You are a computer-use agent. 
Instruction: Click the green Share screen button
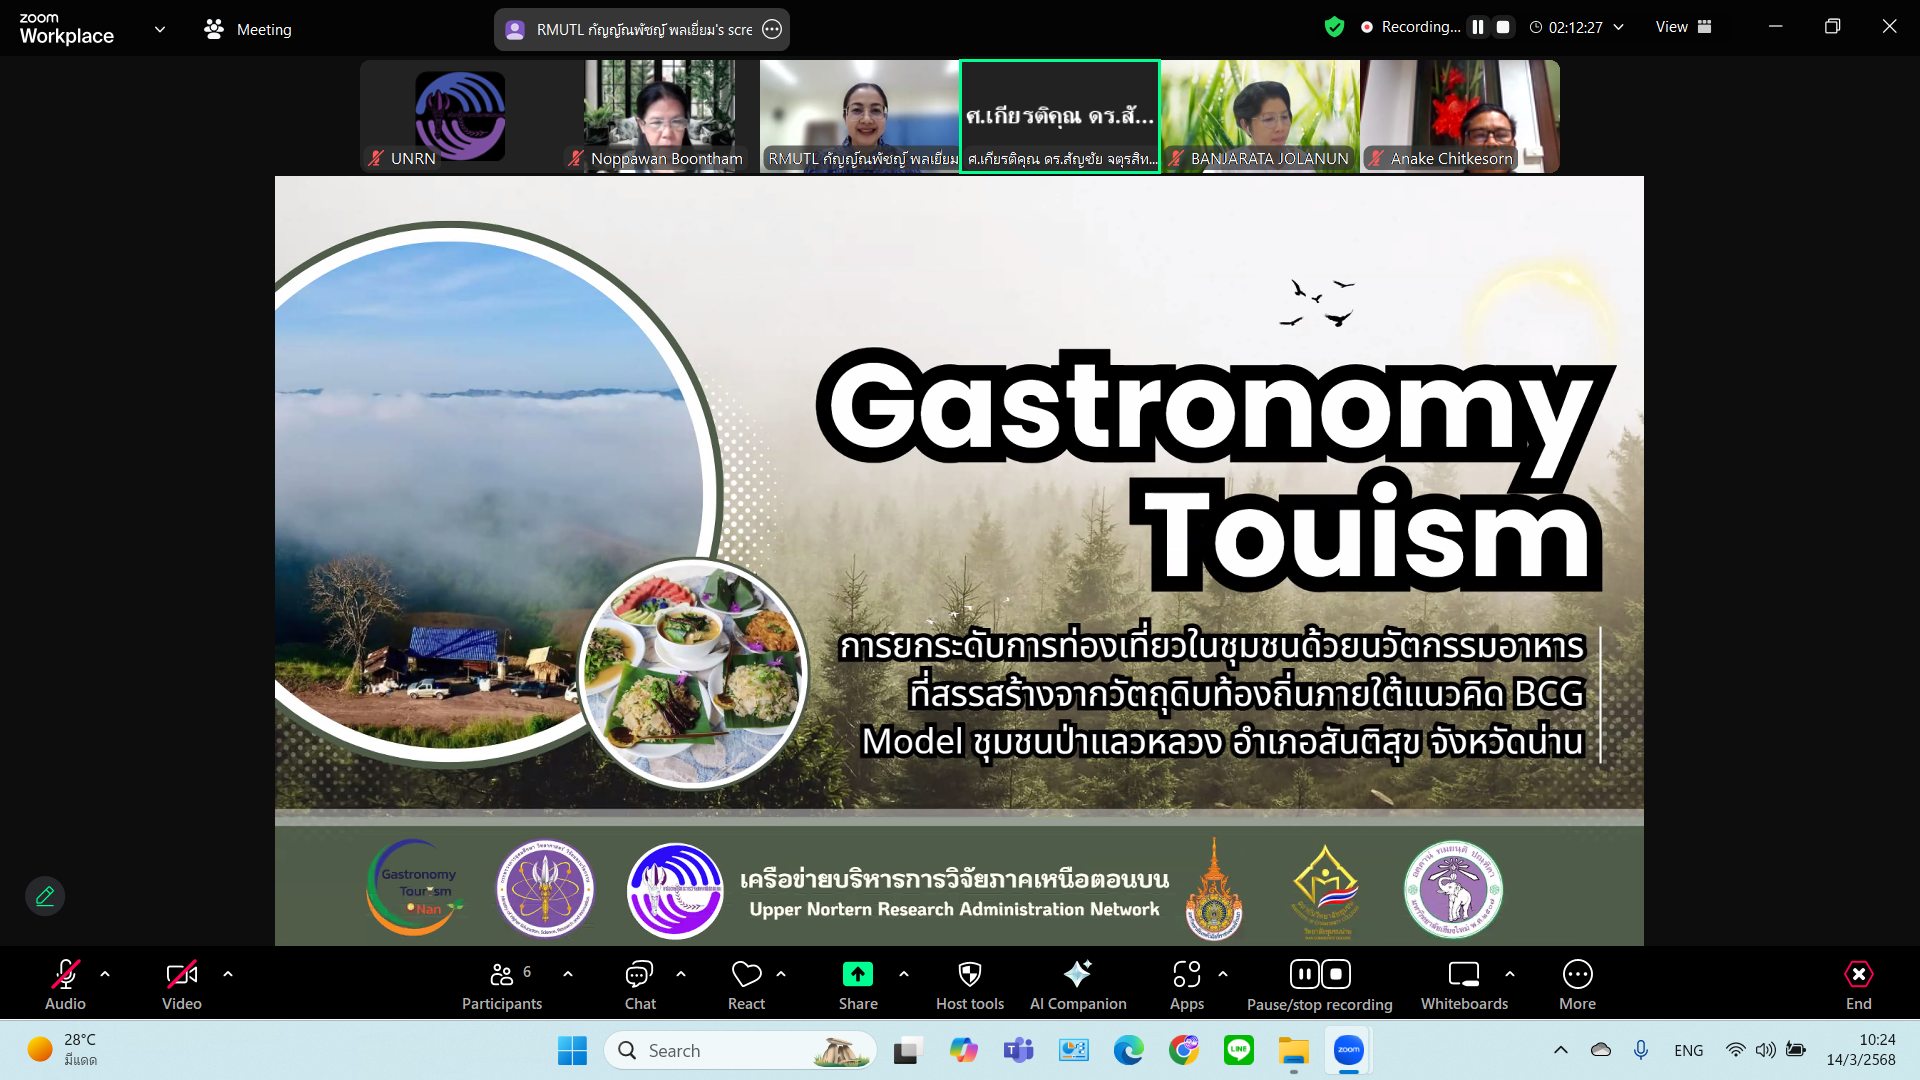coord(857,984)
